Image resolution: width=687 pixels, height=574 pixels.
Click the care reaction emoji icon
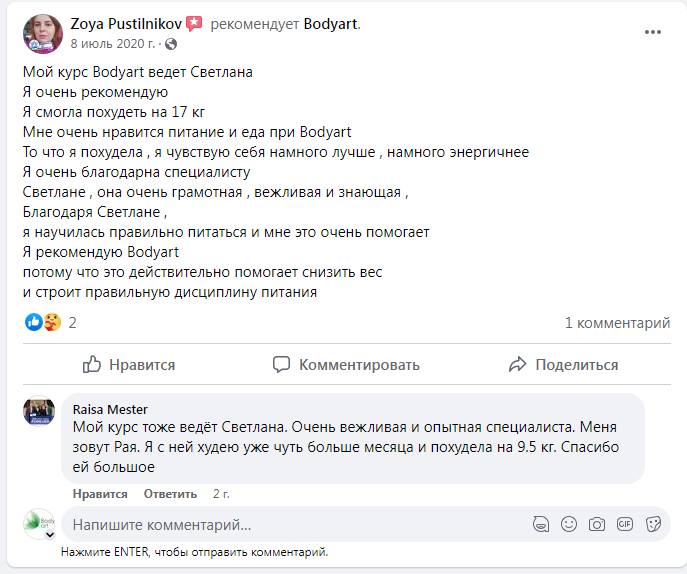pyautogui.click(x=50, y=322)
